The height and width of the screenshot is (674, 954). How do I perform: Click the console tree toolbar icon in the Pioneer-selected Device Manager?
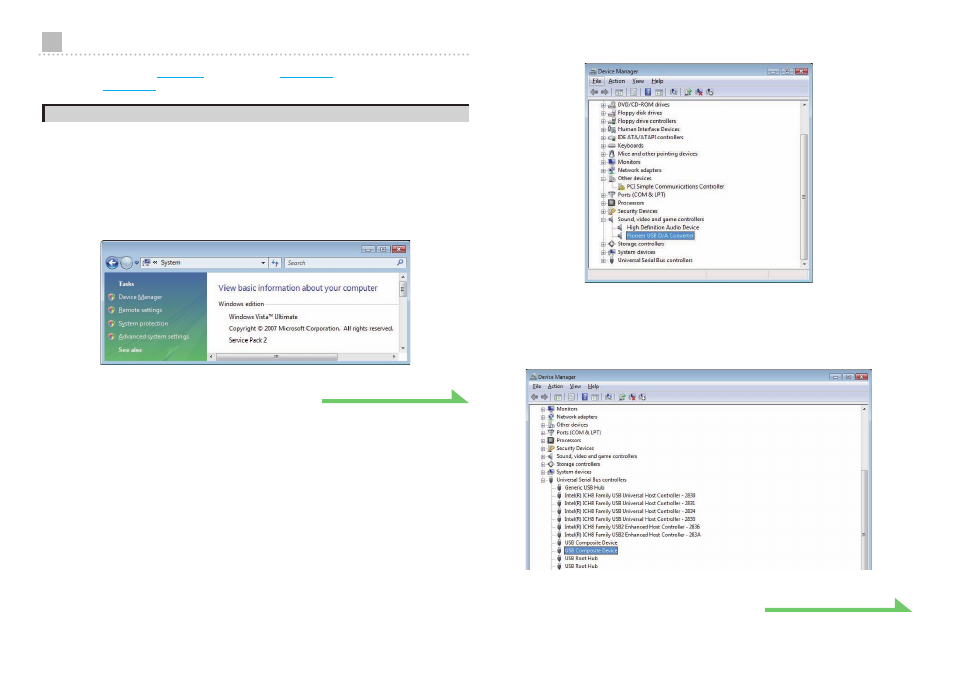(619, 92)
